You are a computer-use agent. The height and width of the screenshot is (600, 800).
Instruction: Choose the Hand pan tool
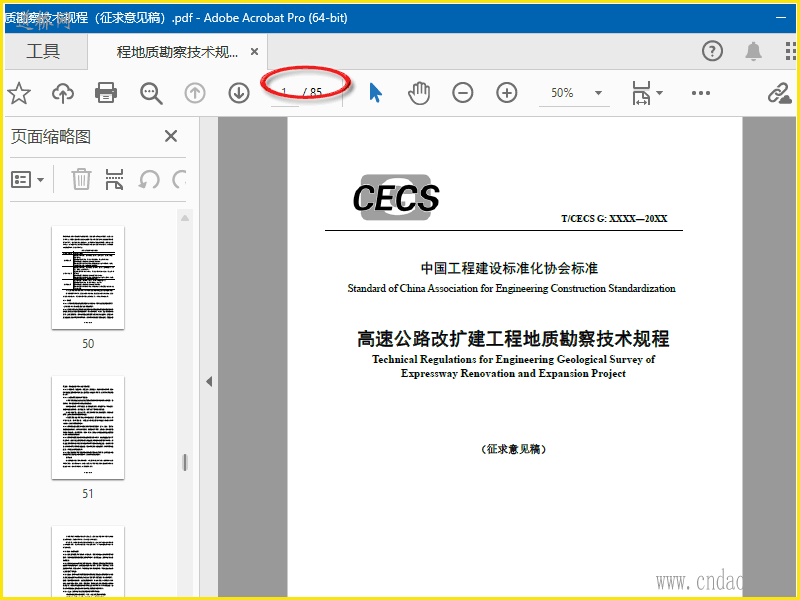click(x=419, y=93)
